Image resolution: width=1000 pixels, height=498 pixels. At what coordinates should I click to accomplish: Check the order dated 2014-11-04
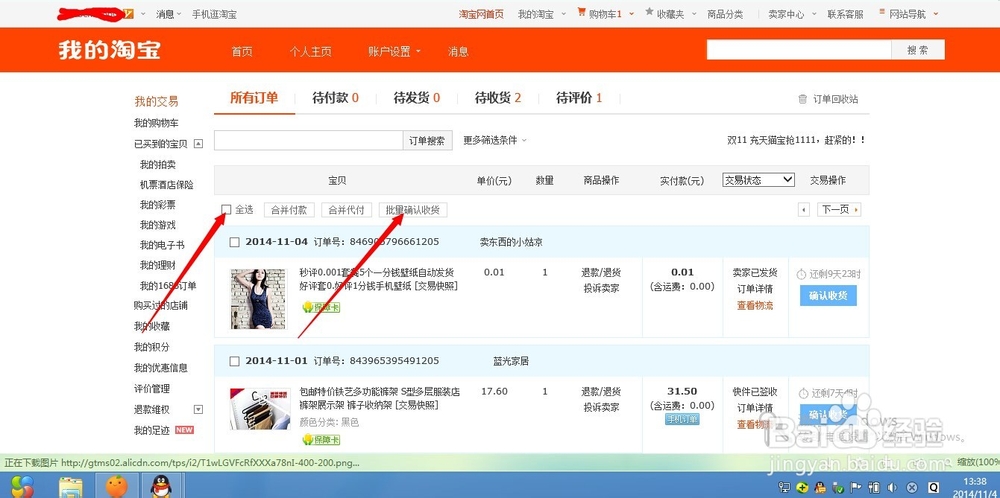click(234, 242)
